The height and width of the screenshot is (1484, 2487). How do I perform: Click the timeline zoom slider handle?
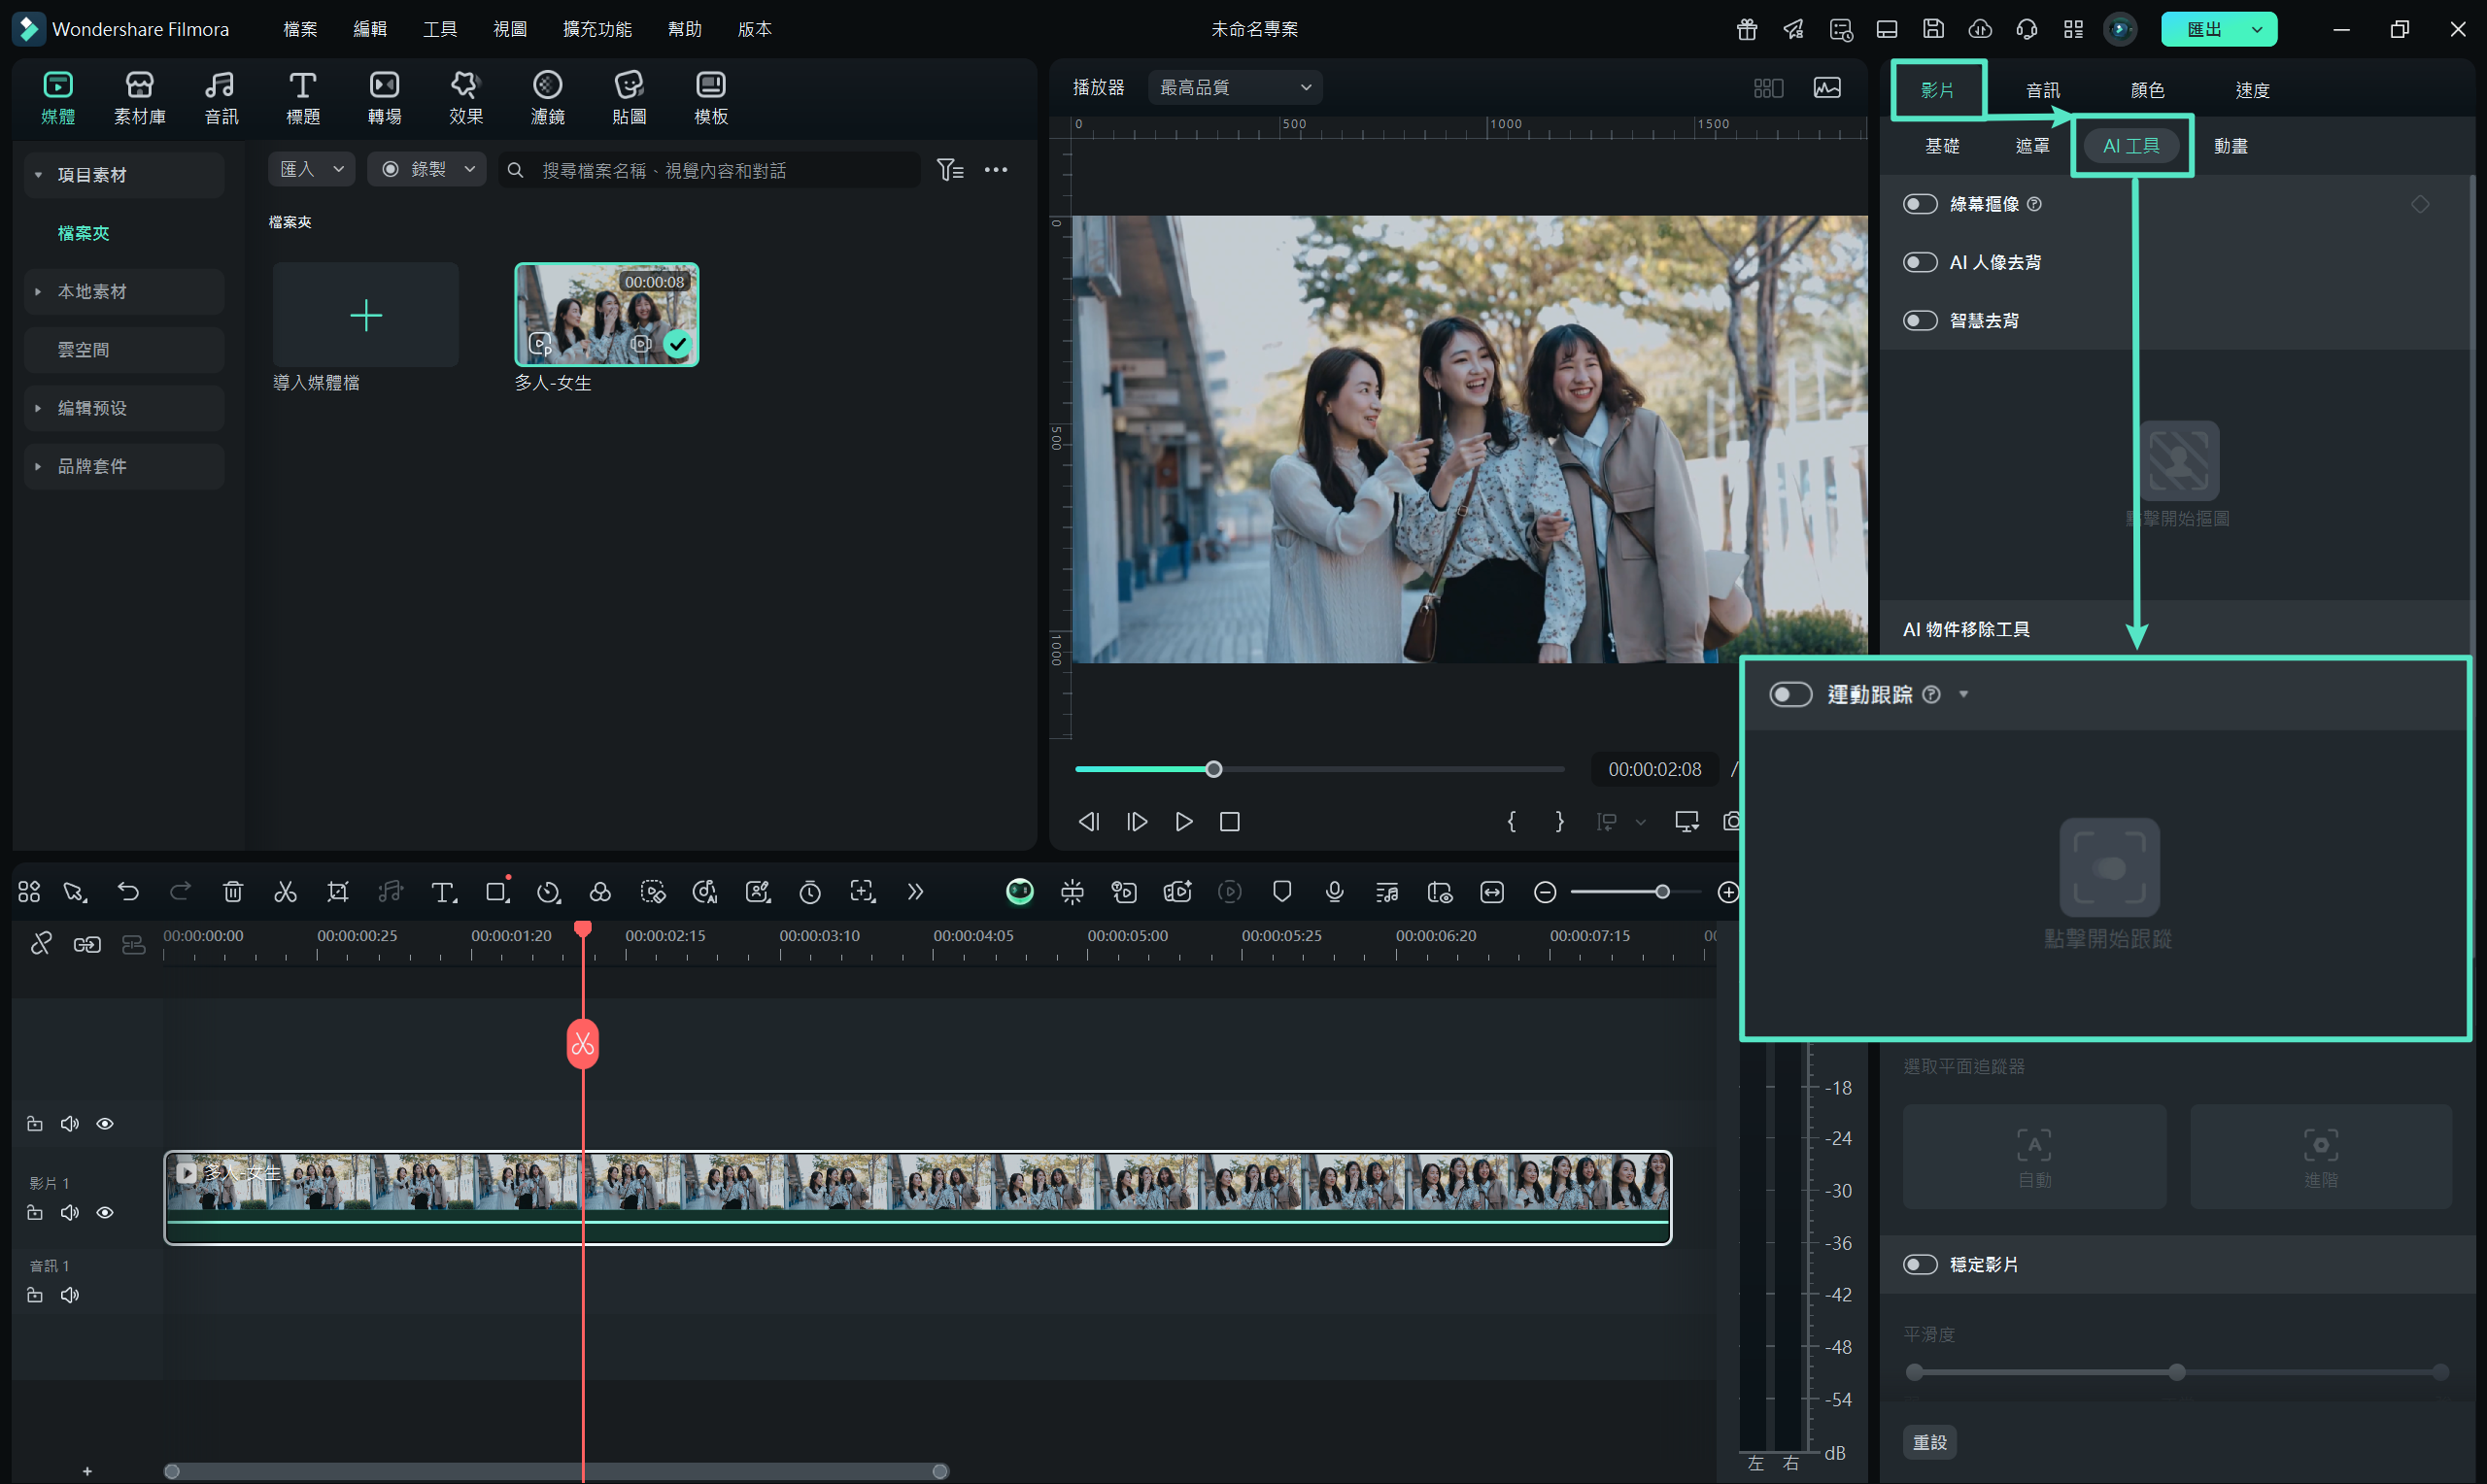click(x=1662, y=891)
